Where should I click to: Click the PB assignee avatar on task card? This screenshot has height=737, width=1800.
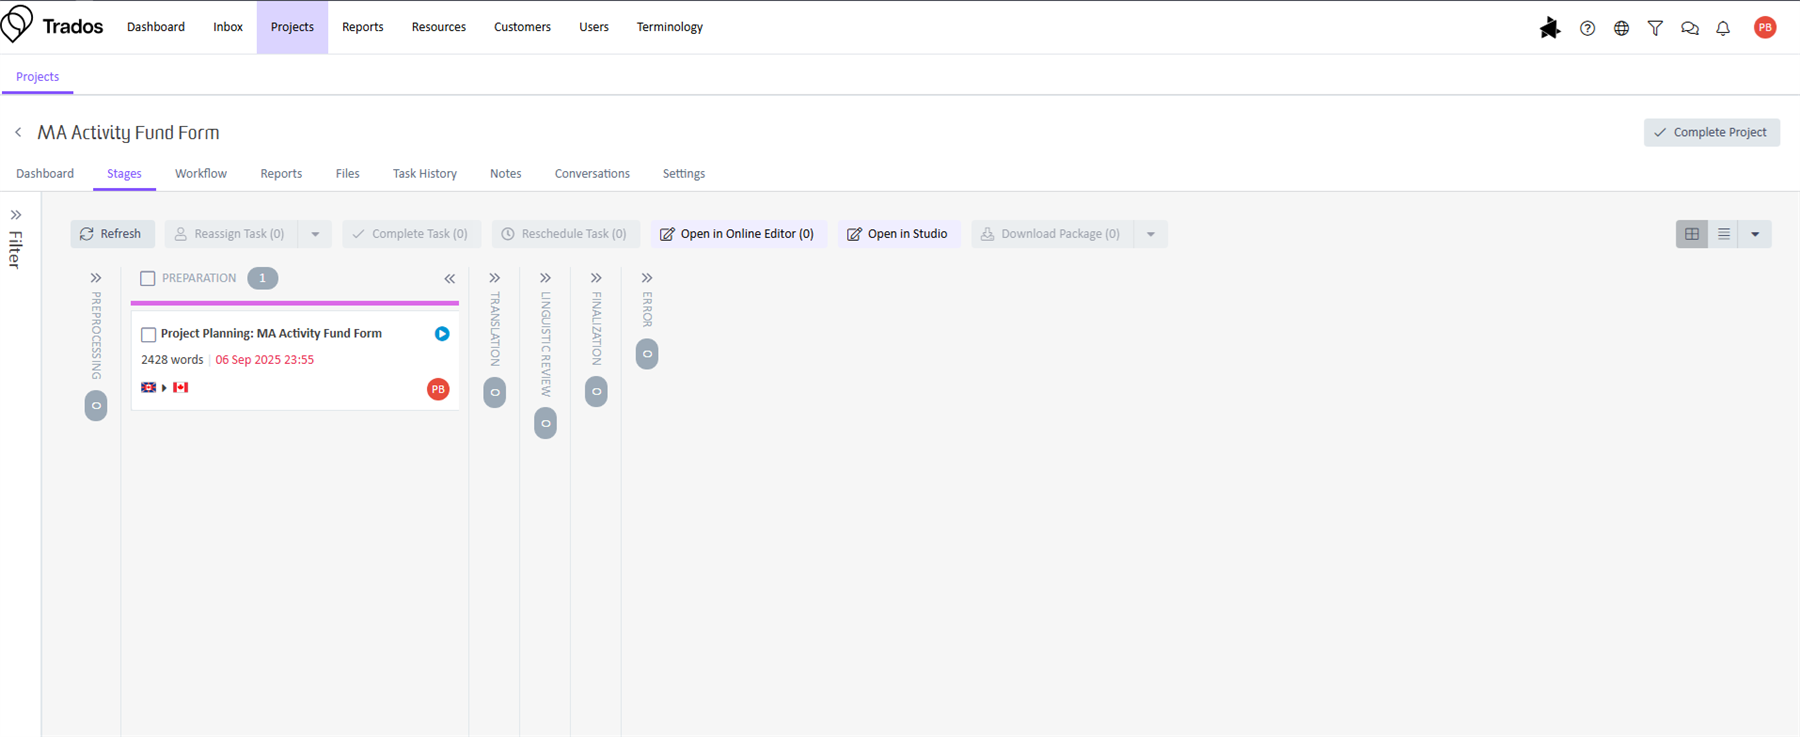point(438,389)
